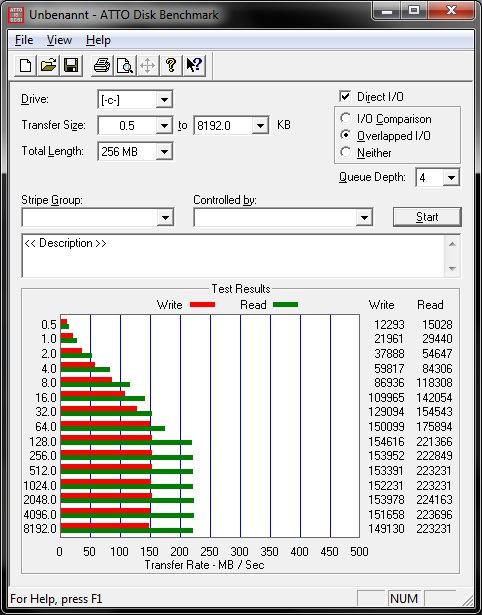Click the red write bar for 128.0
This screenshot has width=482, height=615.
106,438
